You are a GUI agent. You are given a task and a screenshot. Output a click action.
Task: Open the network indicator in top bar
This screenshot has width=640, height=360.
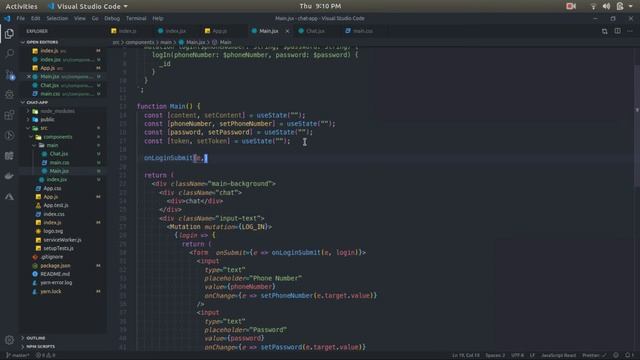tap(593, 6)
